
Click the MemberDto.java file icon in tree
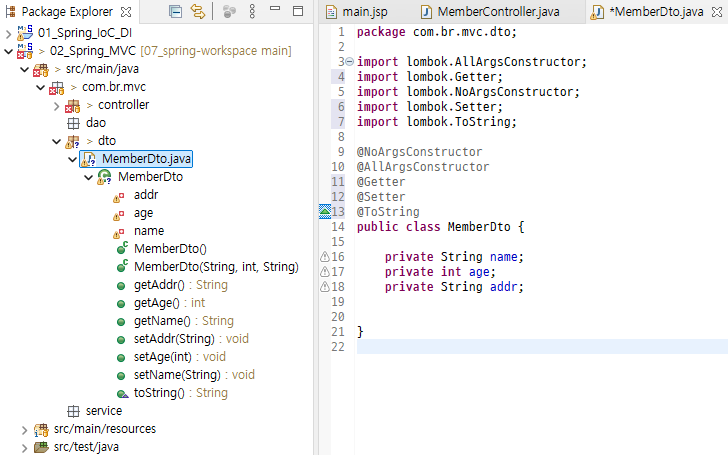pos(88,159)
